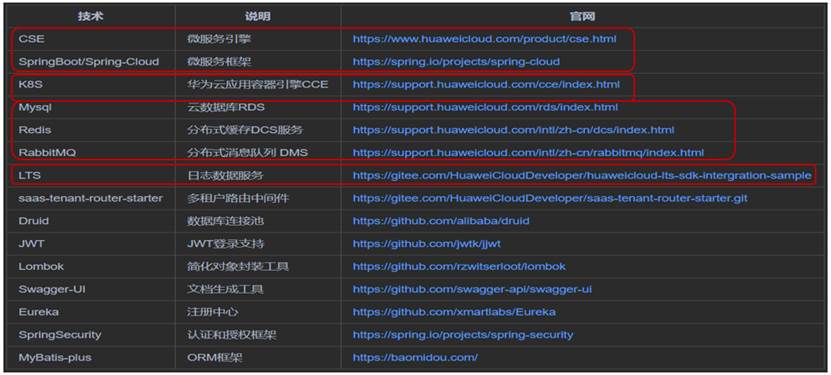
Task: Click the 注册中心 description
Action: [x=213, y=312]
